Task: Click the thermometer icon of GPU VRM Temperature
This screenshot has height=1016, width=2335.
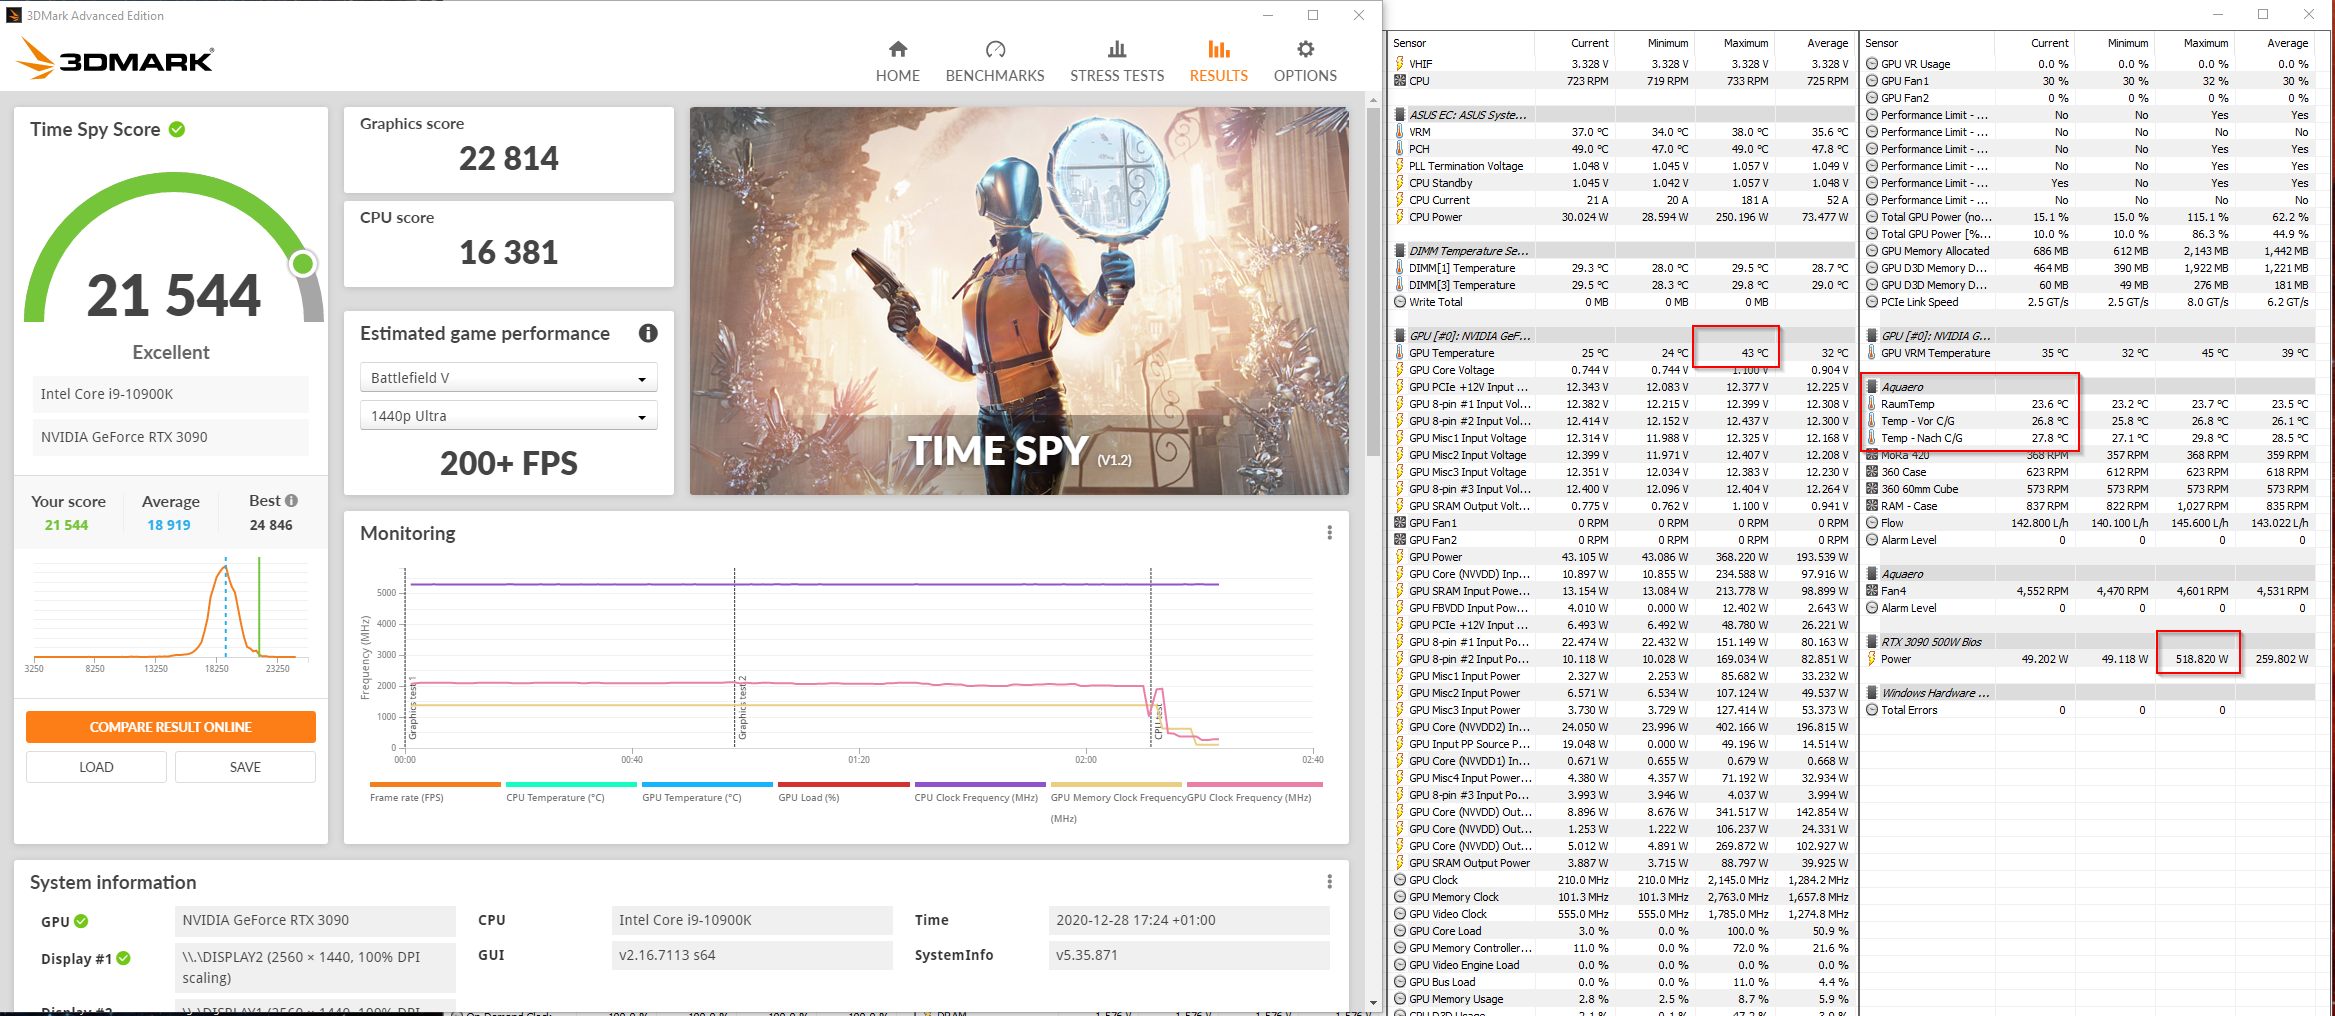Action: [x=1872, y=353]
